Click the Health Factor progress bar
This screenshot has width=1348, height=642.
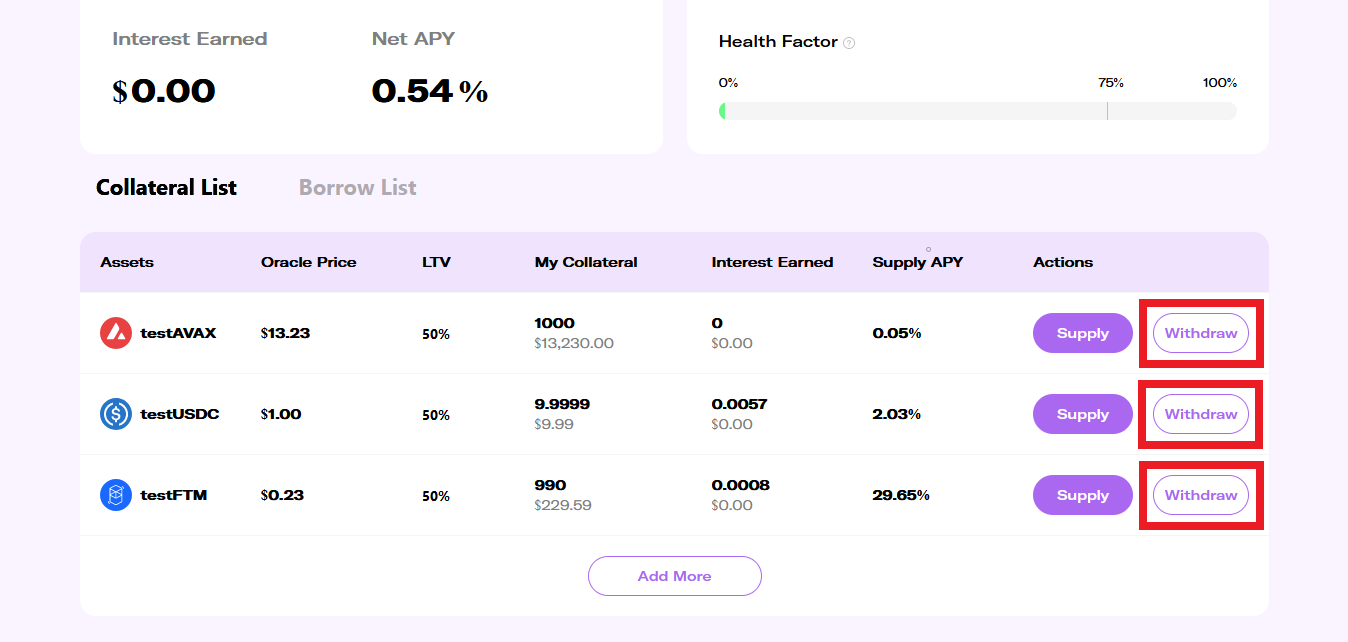(x=977, y=111)
